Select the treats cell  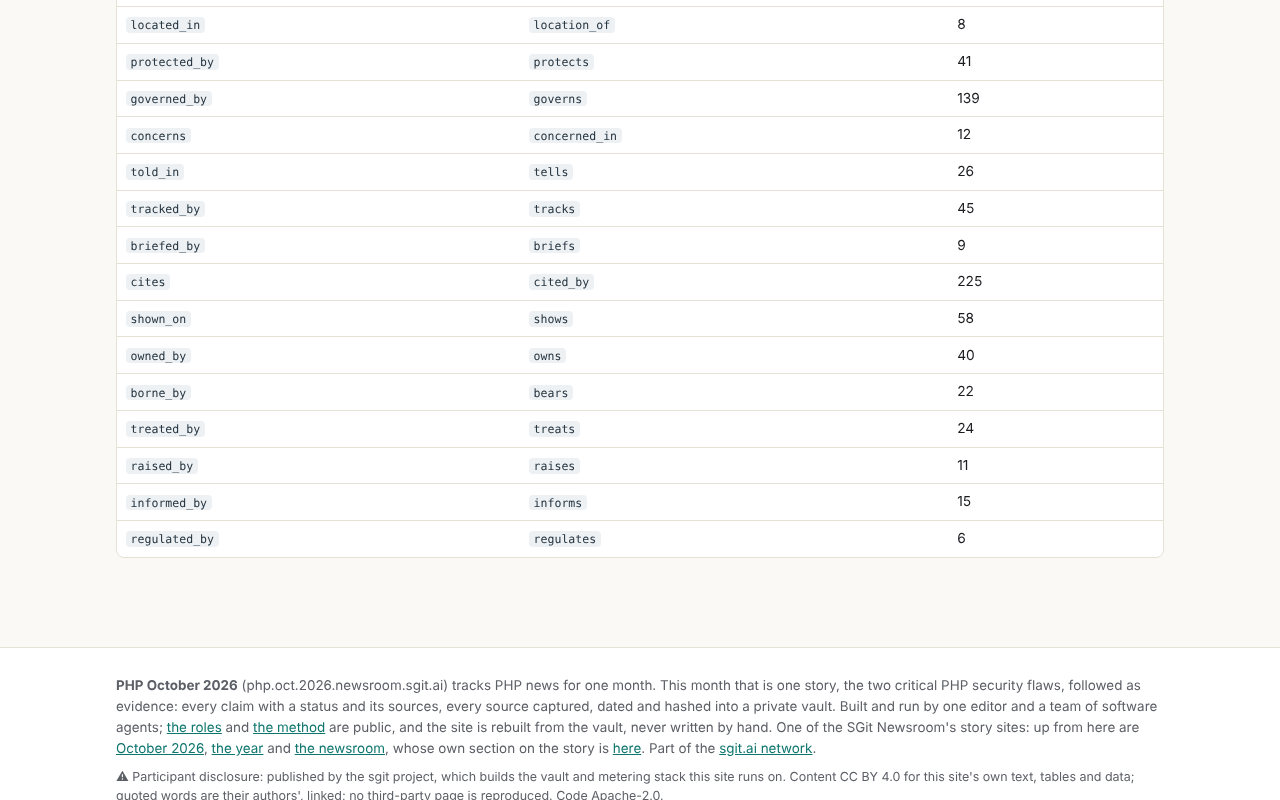[554, 429]
